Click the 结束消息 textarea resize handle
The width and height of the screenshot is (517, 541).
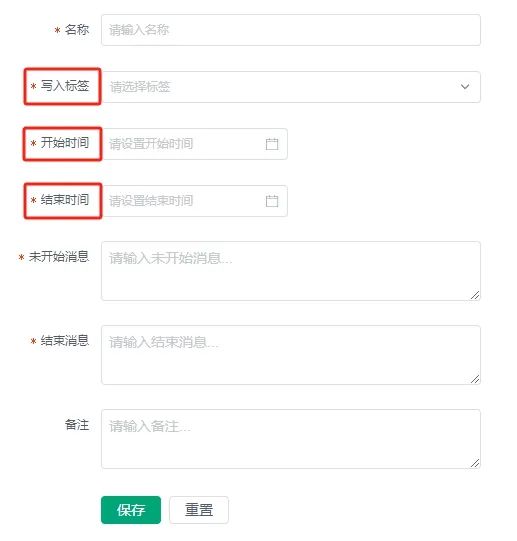point(475,379)
